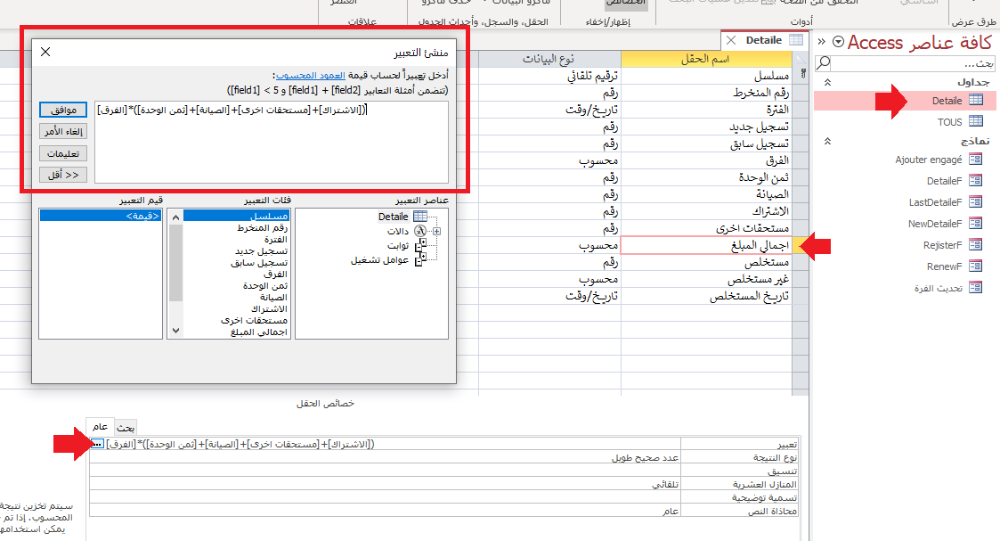Open the Ajouter engagé form

click(x=930, y=159)
